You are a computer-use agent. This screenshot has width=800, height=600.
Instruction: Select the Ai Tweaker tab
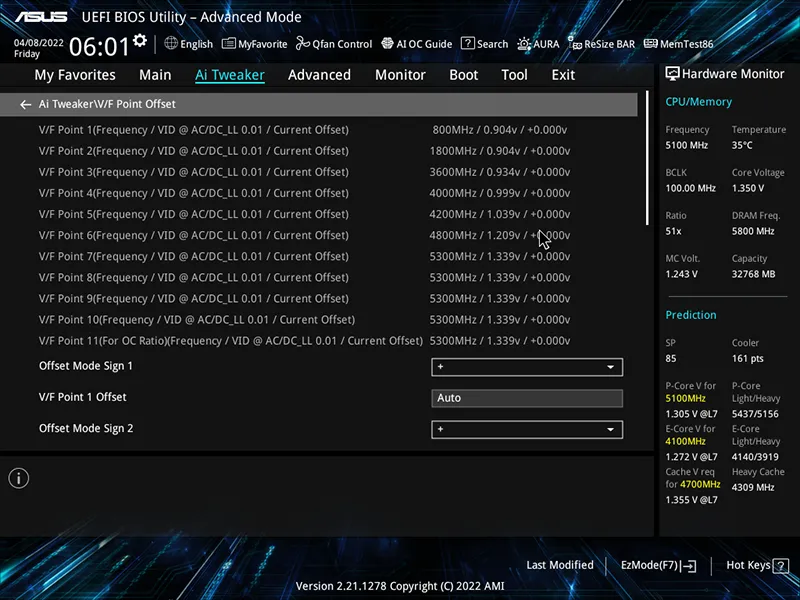click(x=230, y=75)
